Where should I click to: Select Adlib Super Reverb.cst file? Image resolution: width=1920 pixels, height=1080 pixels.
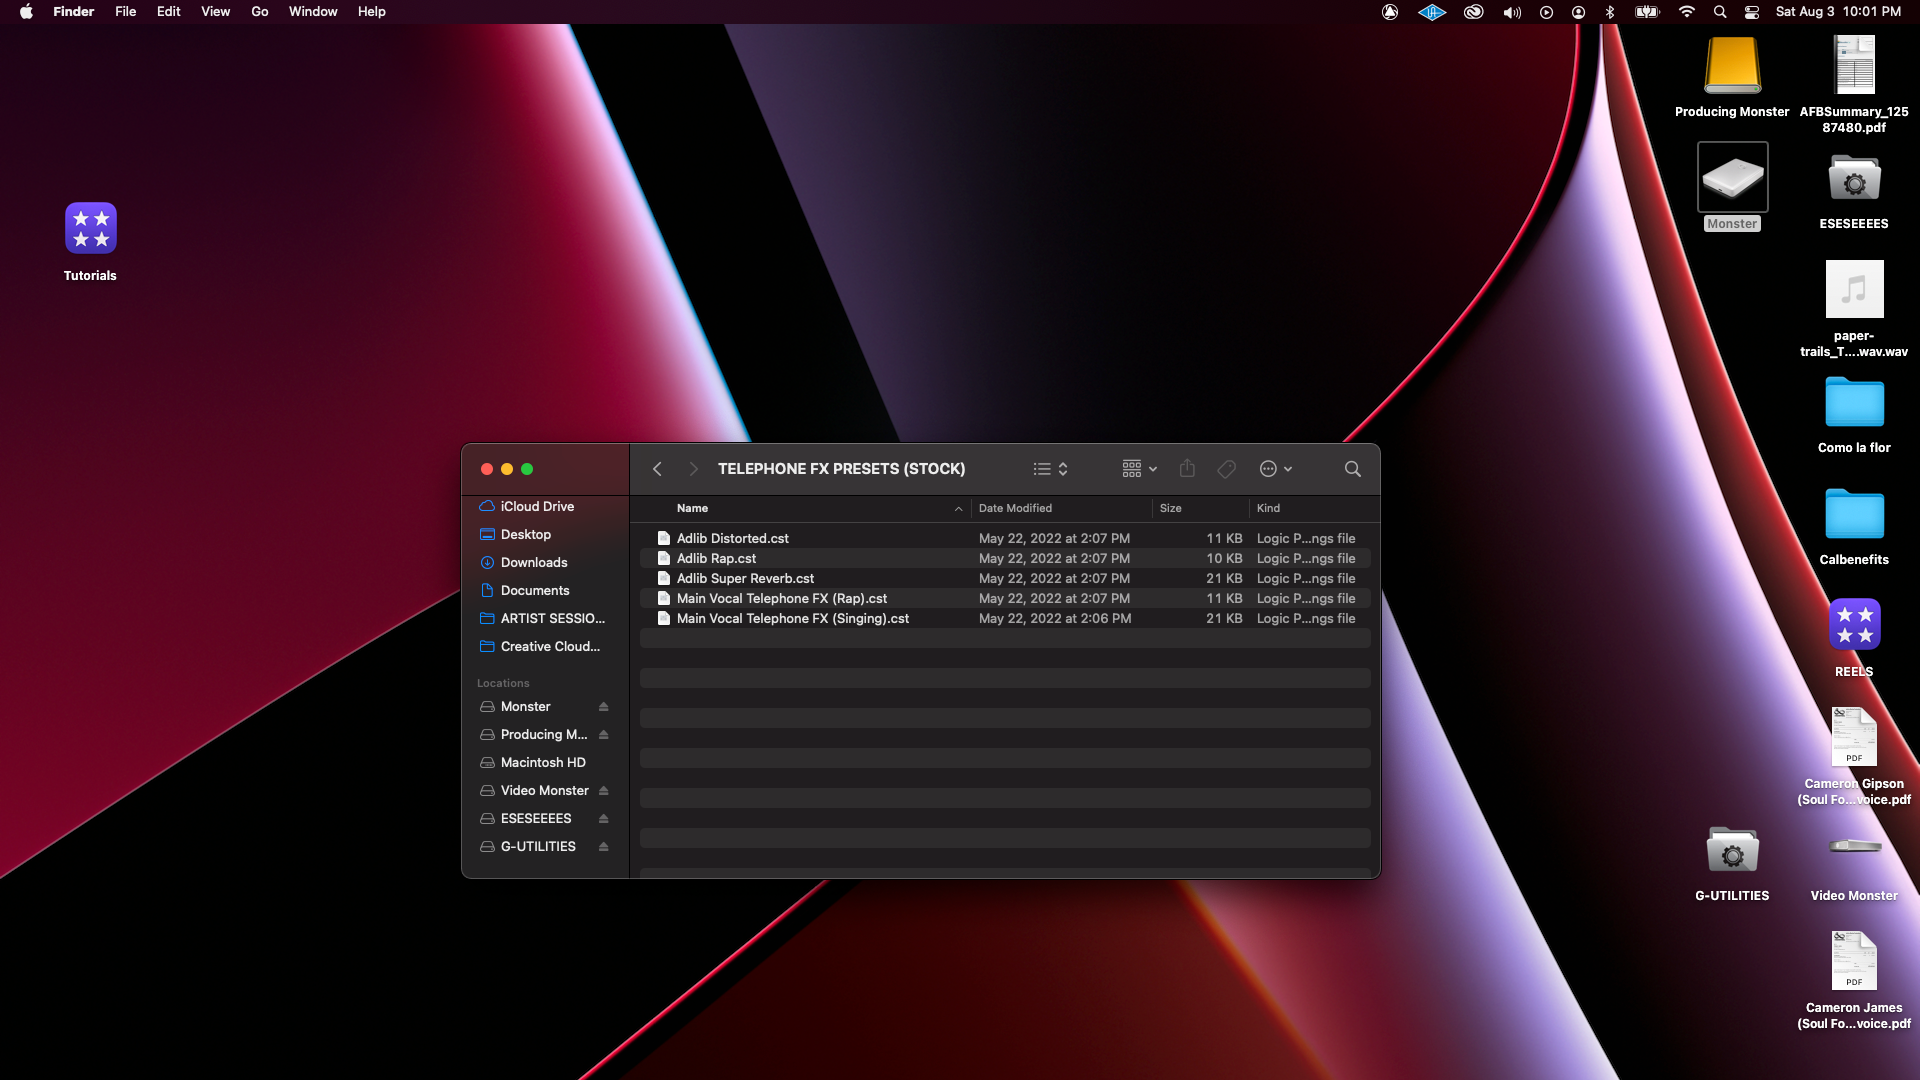click(745, 579)
